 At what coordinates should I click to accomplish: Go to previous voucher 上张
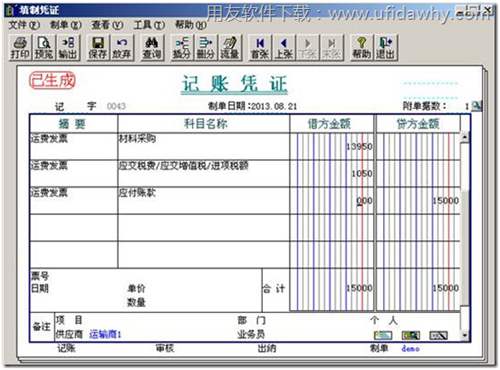click(x=284, y=48)
